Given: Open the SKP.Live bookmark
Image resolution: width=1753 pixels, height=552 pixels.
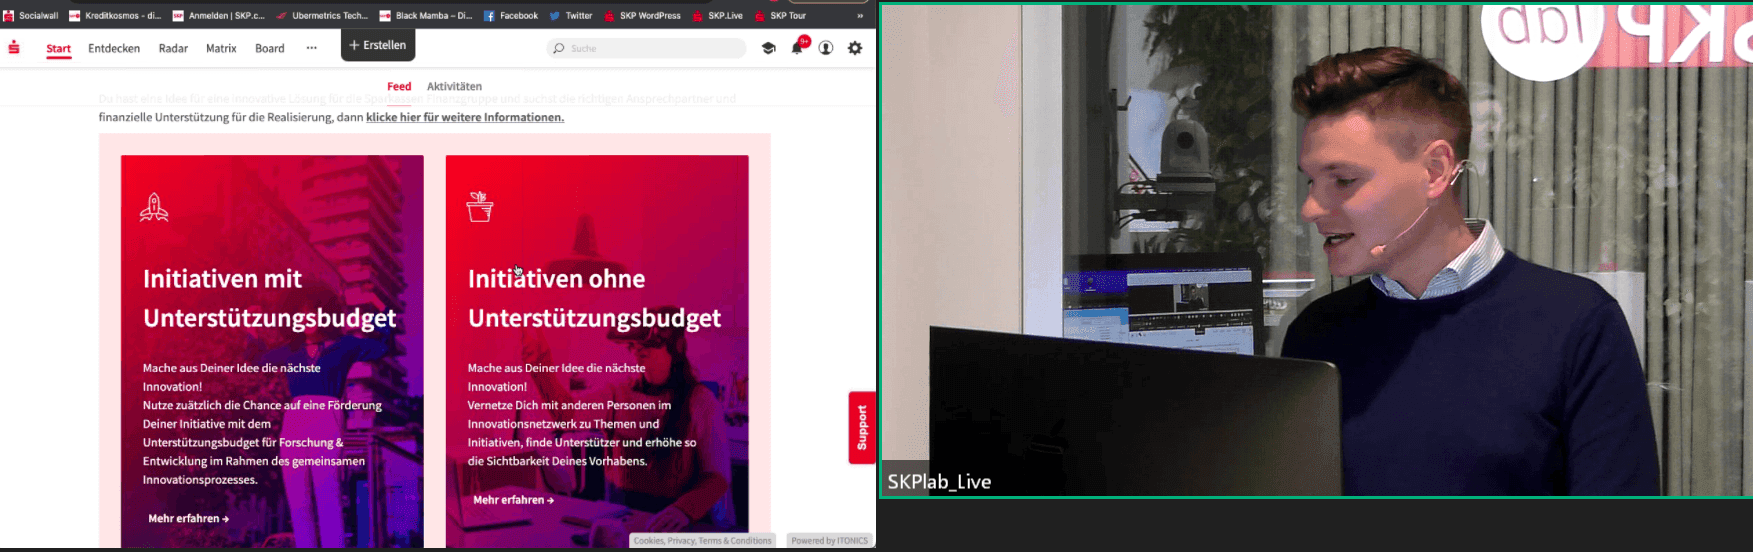Looking at the screenshot, I should click(x=718, y=15).
